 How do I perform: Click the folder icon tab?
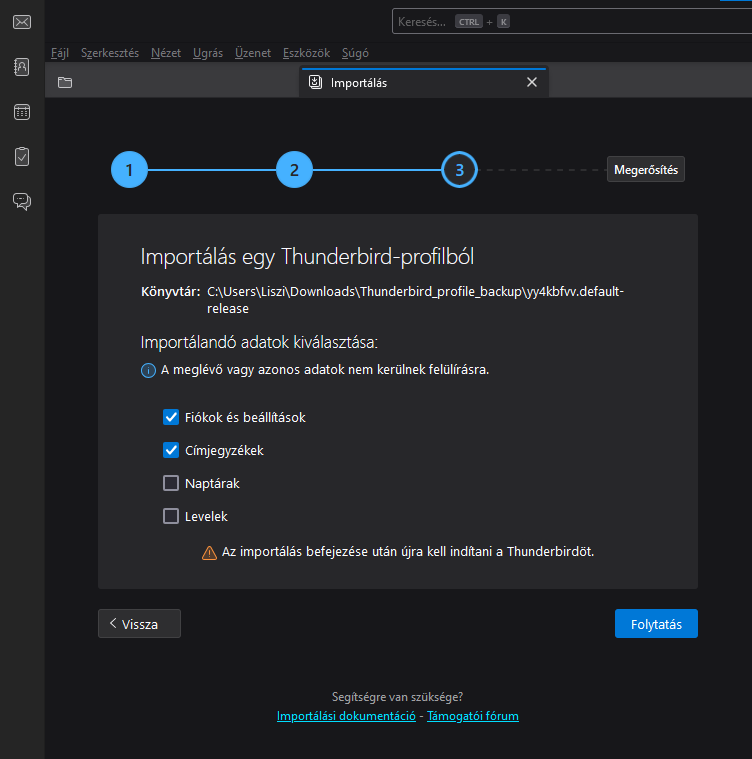click(x=65, y=82)
